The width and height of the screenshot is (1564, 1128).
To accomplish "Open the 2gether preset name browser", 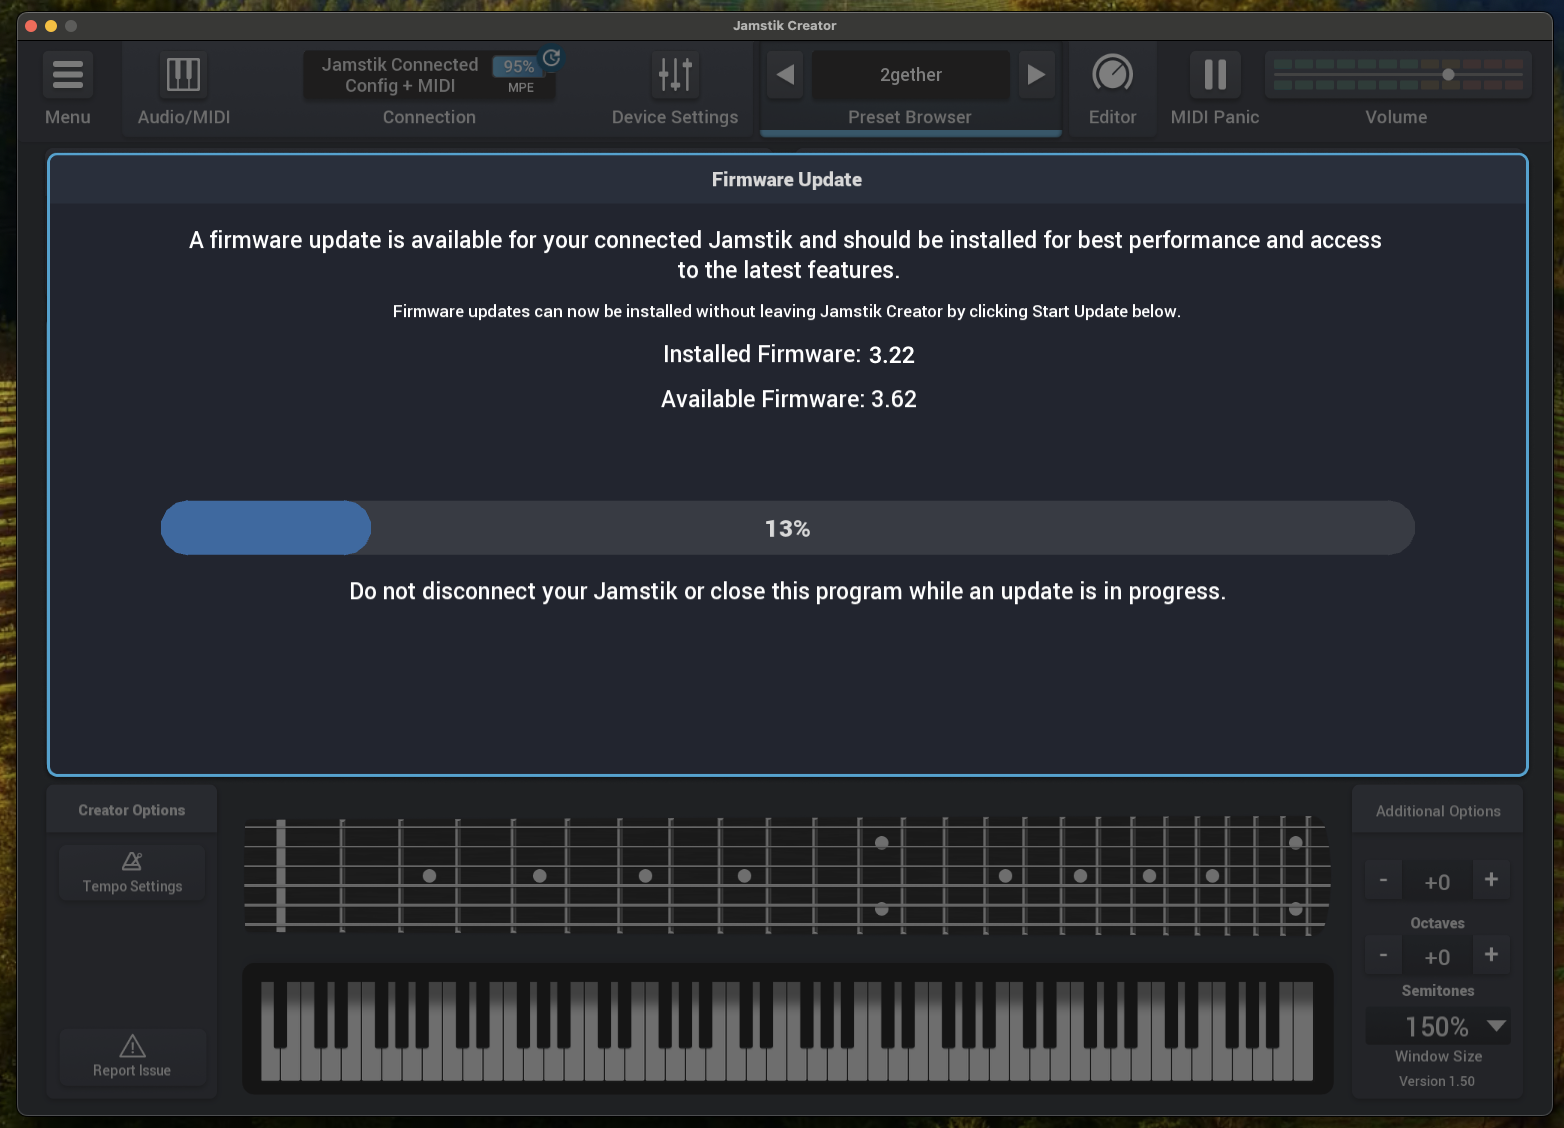I will pos(910,75).
